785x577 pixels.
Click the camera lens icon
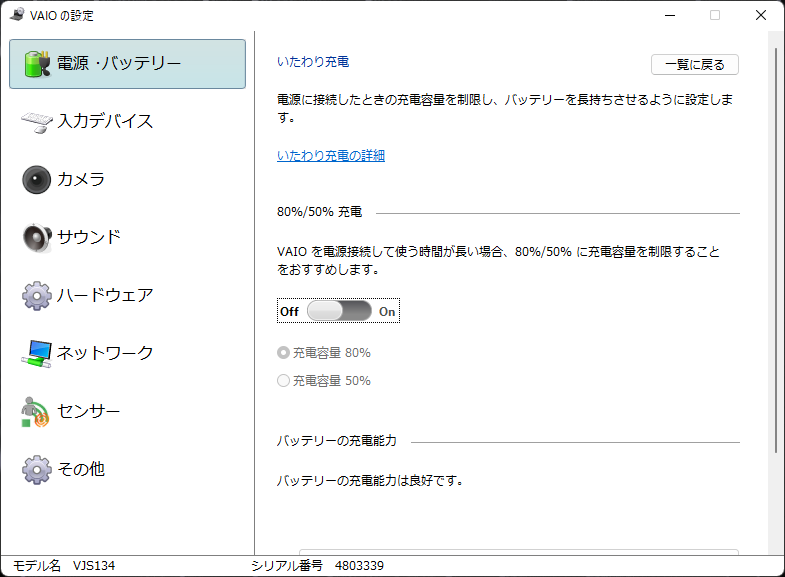(37, 180)
